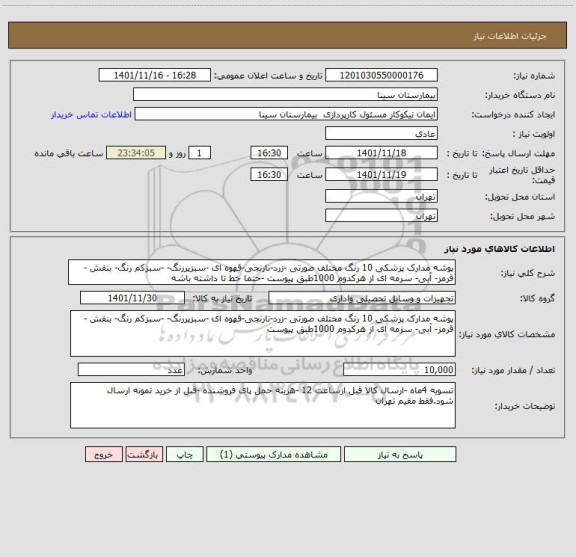Click the استان محل تحویل field
Screen dimensions: 576x557
(381, 196)
